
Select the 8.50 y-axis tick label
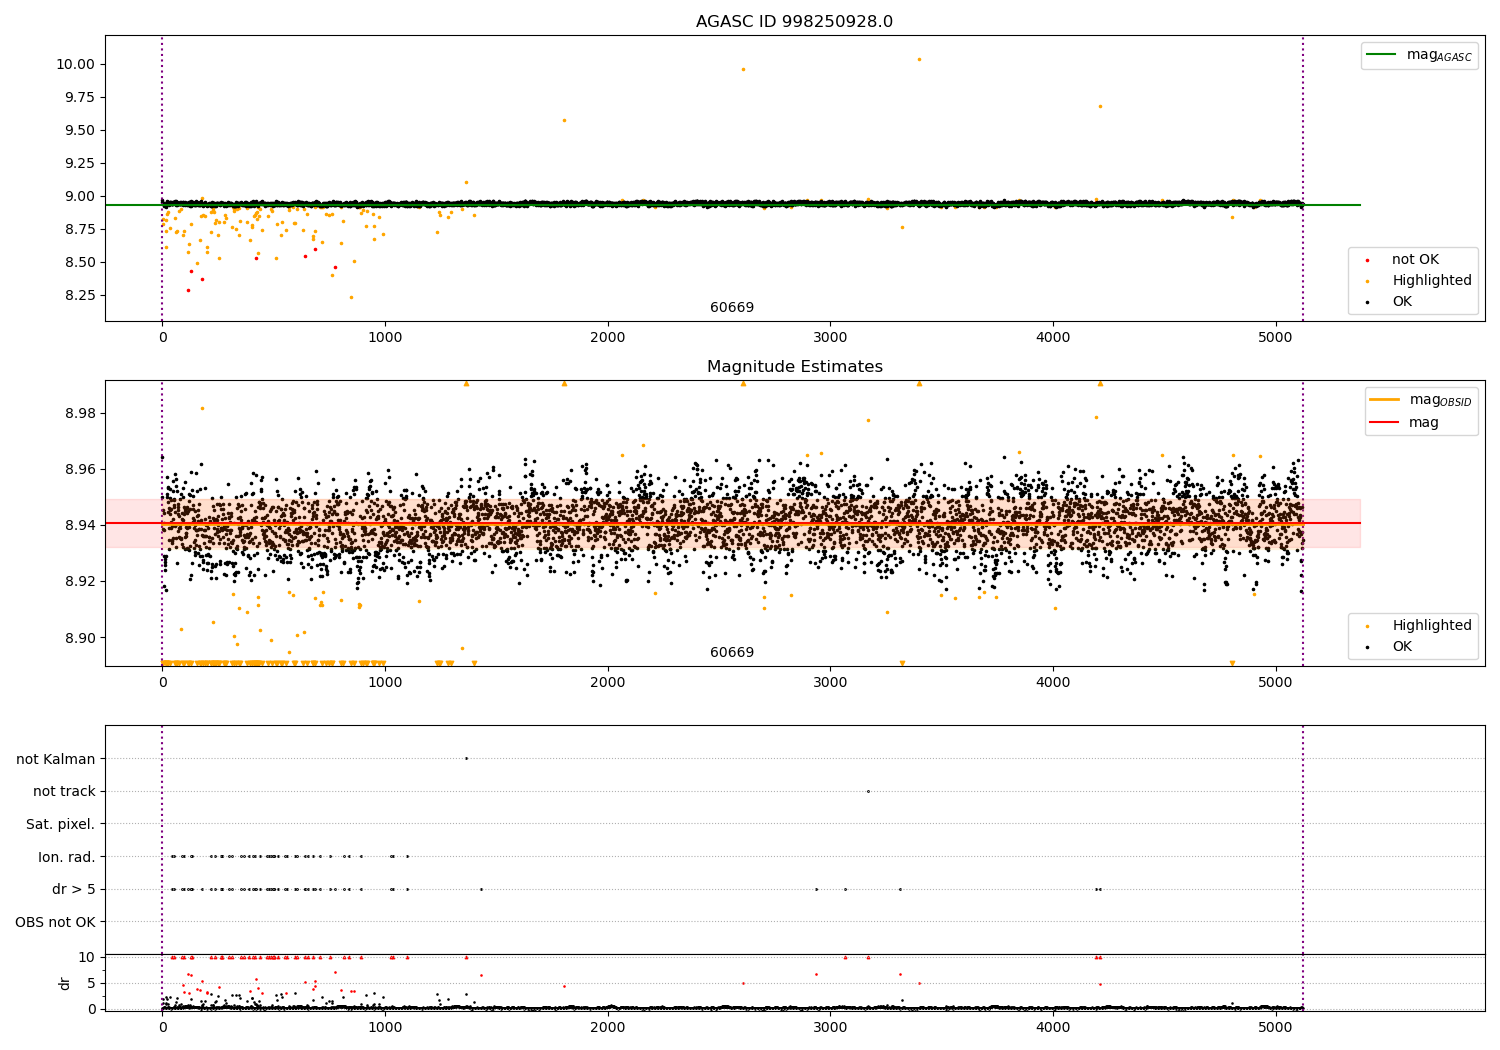tap(79, 262)
